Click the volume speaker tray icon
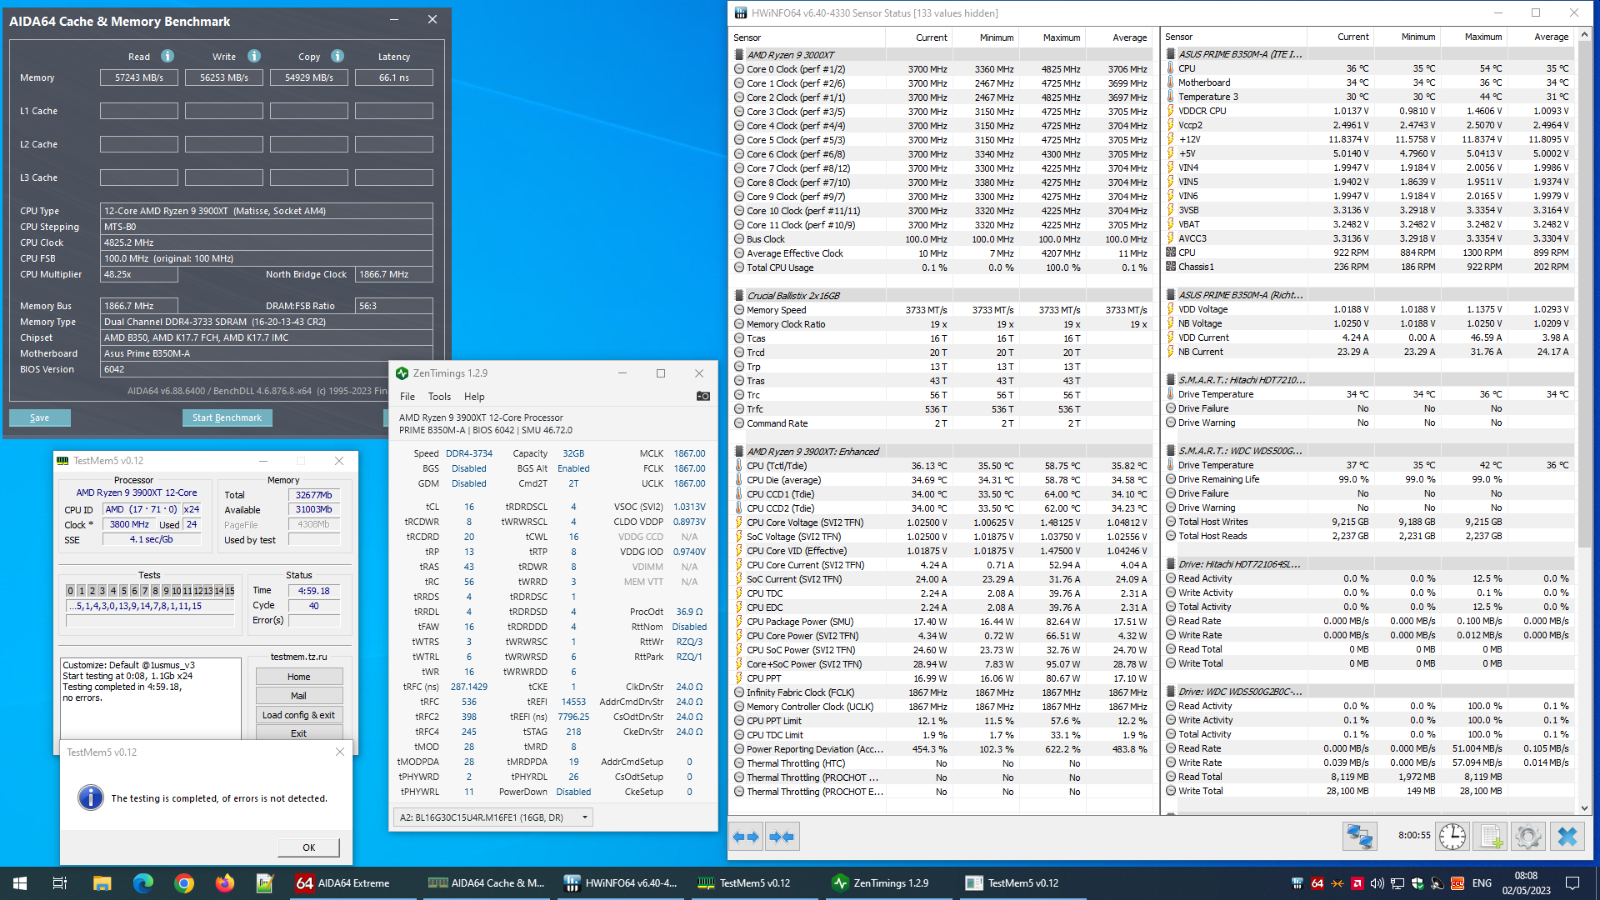1600x900 pixels. (1377, 883)
